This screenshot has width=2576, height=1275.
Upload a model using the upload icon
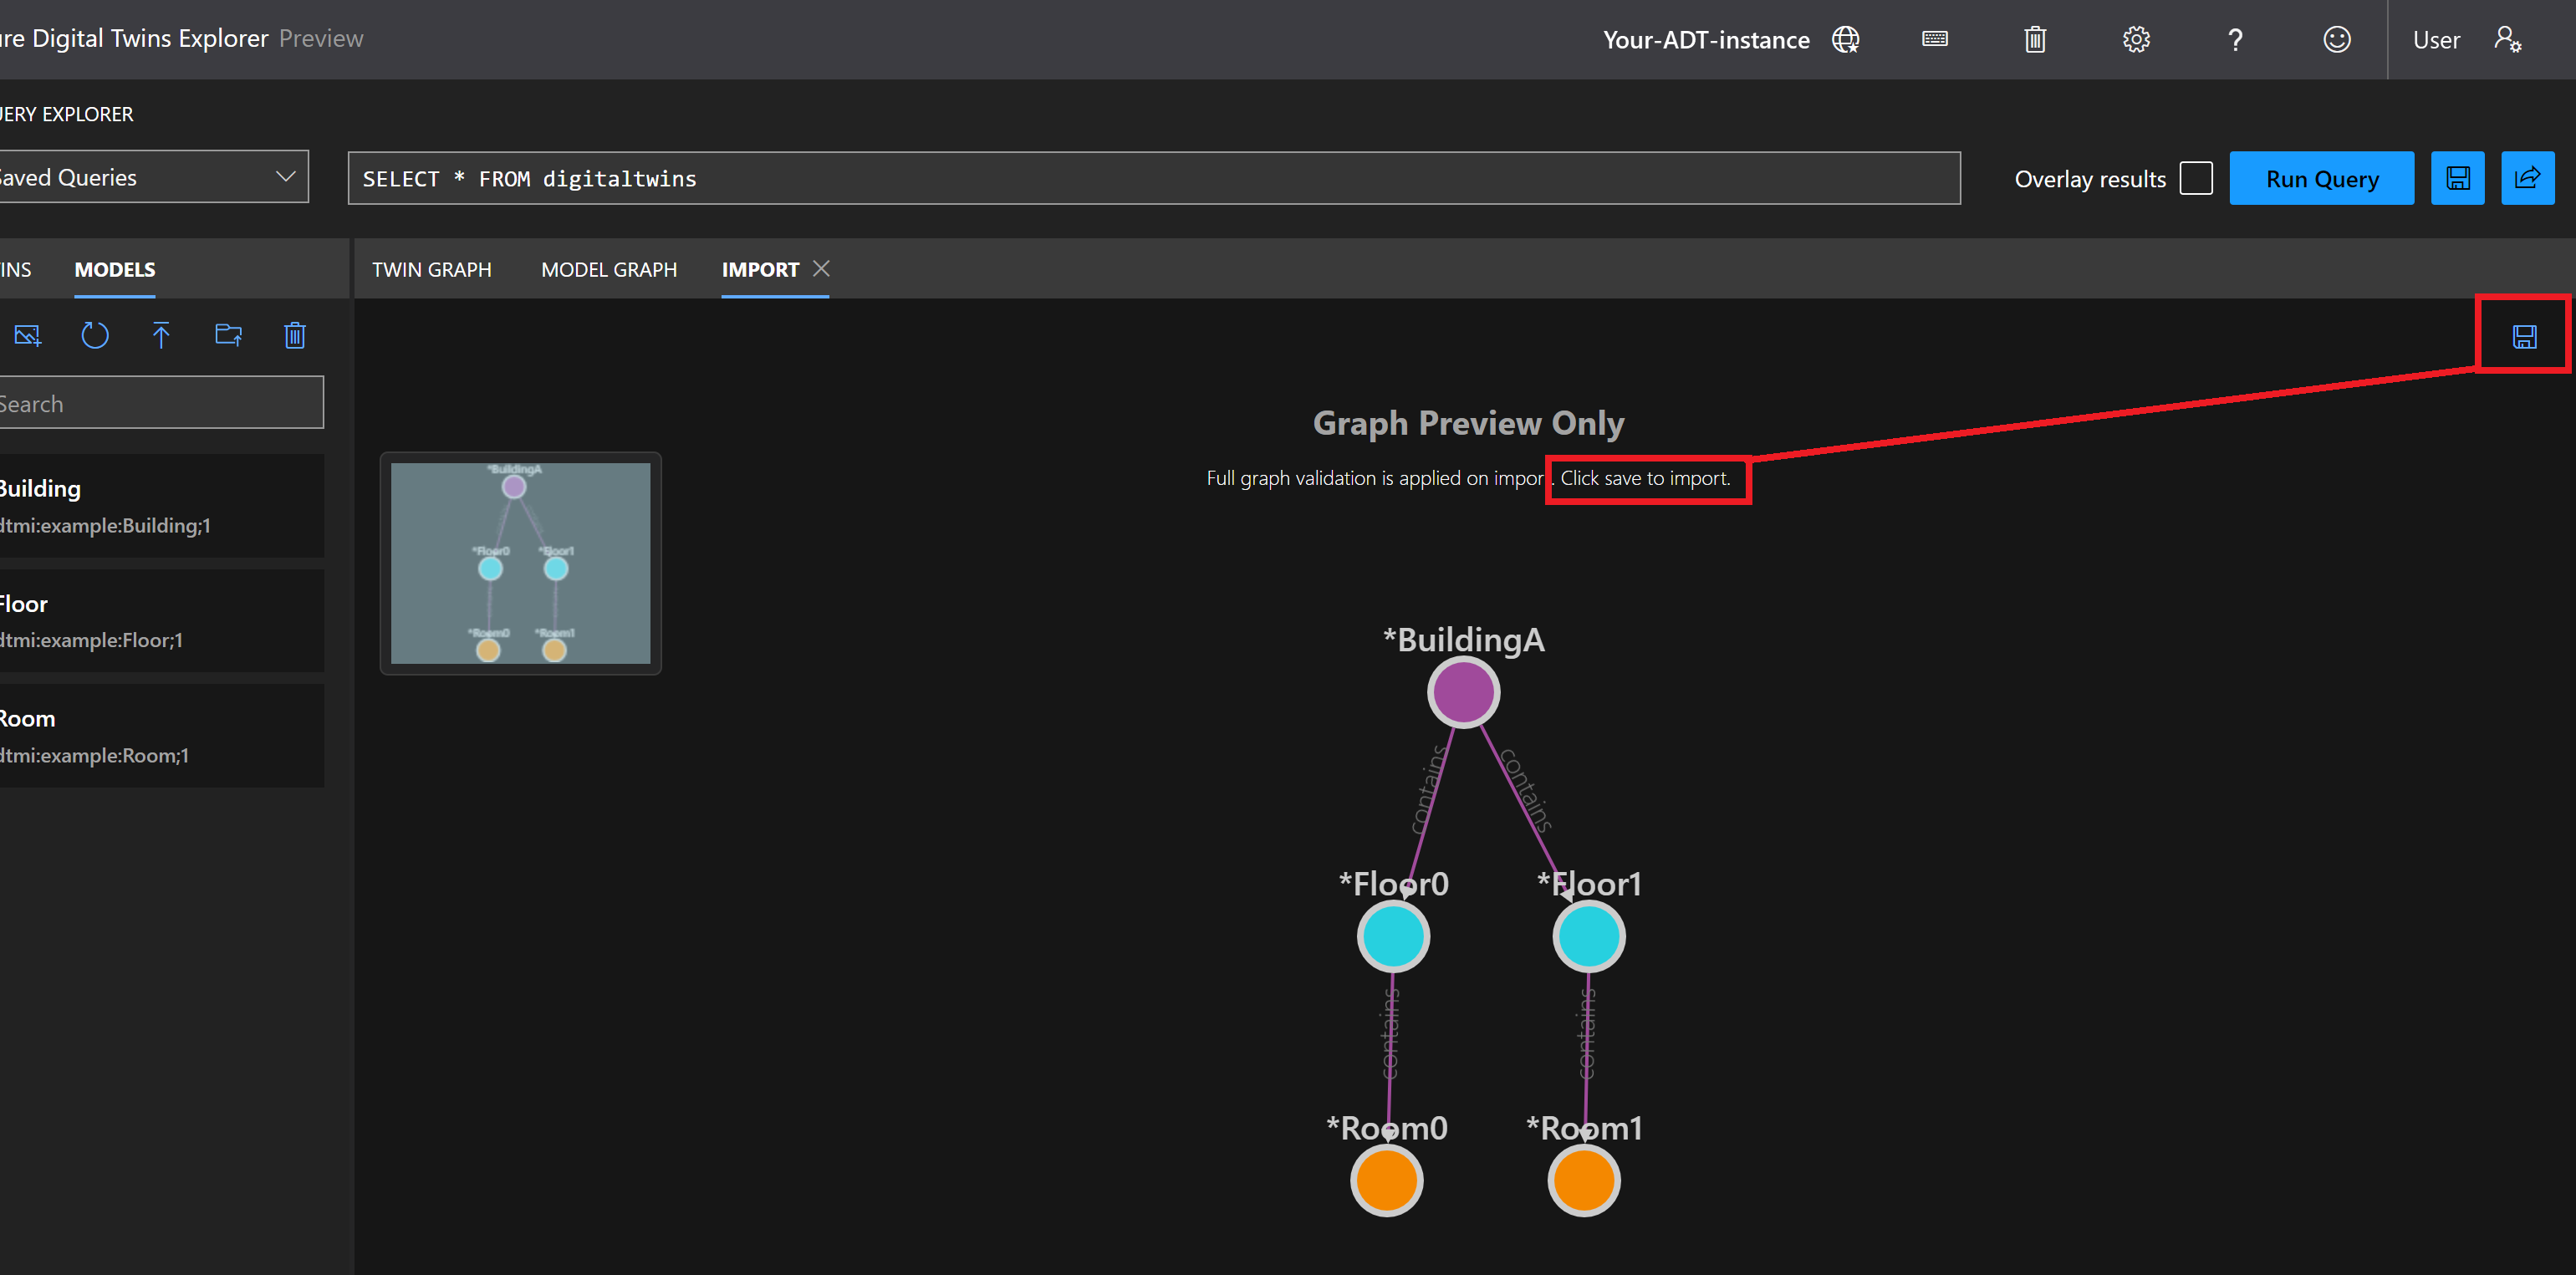pyautogui.click(x=161, y=335)
